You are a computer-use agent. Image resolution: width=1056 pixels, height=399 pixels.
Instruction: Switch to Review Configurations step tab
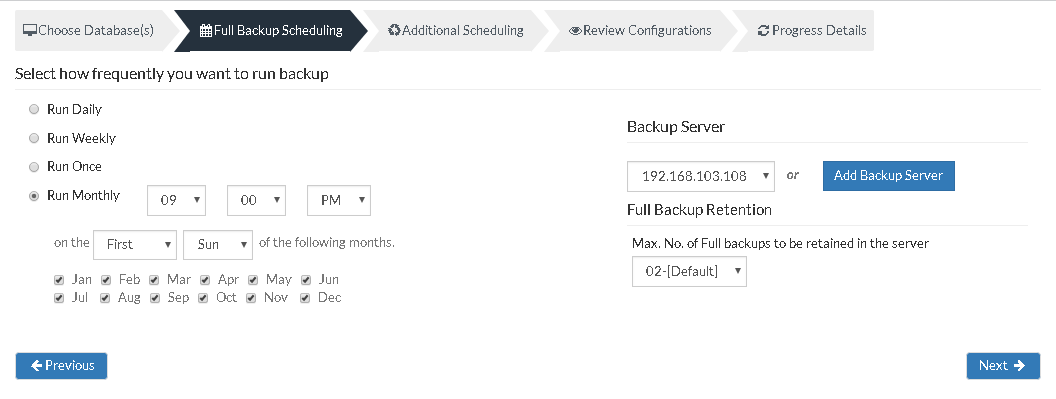(x=640, y=30)
